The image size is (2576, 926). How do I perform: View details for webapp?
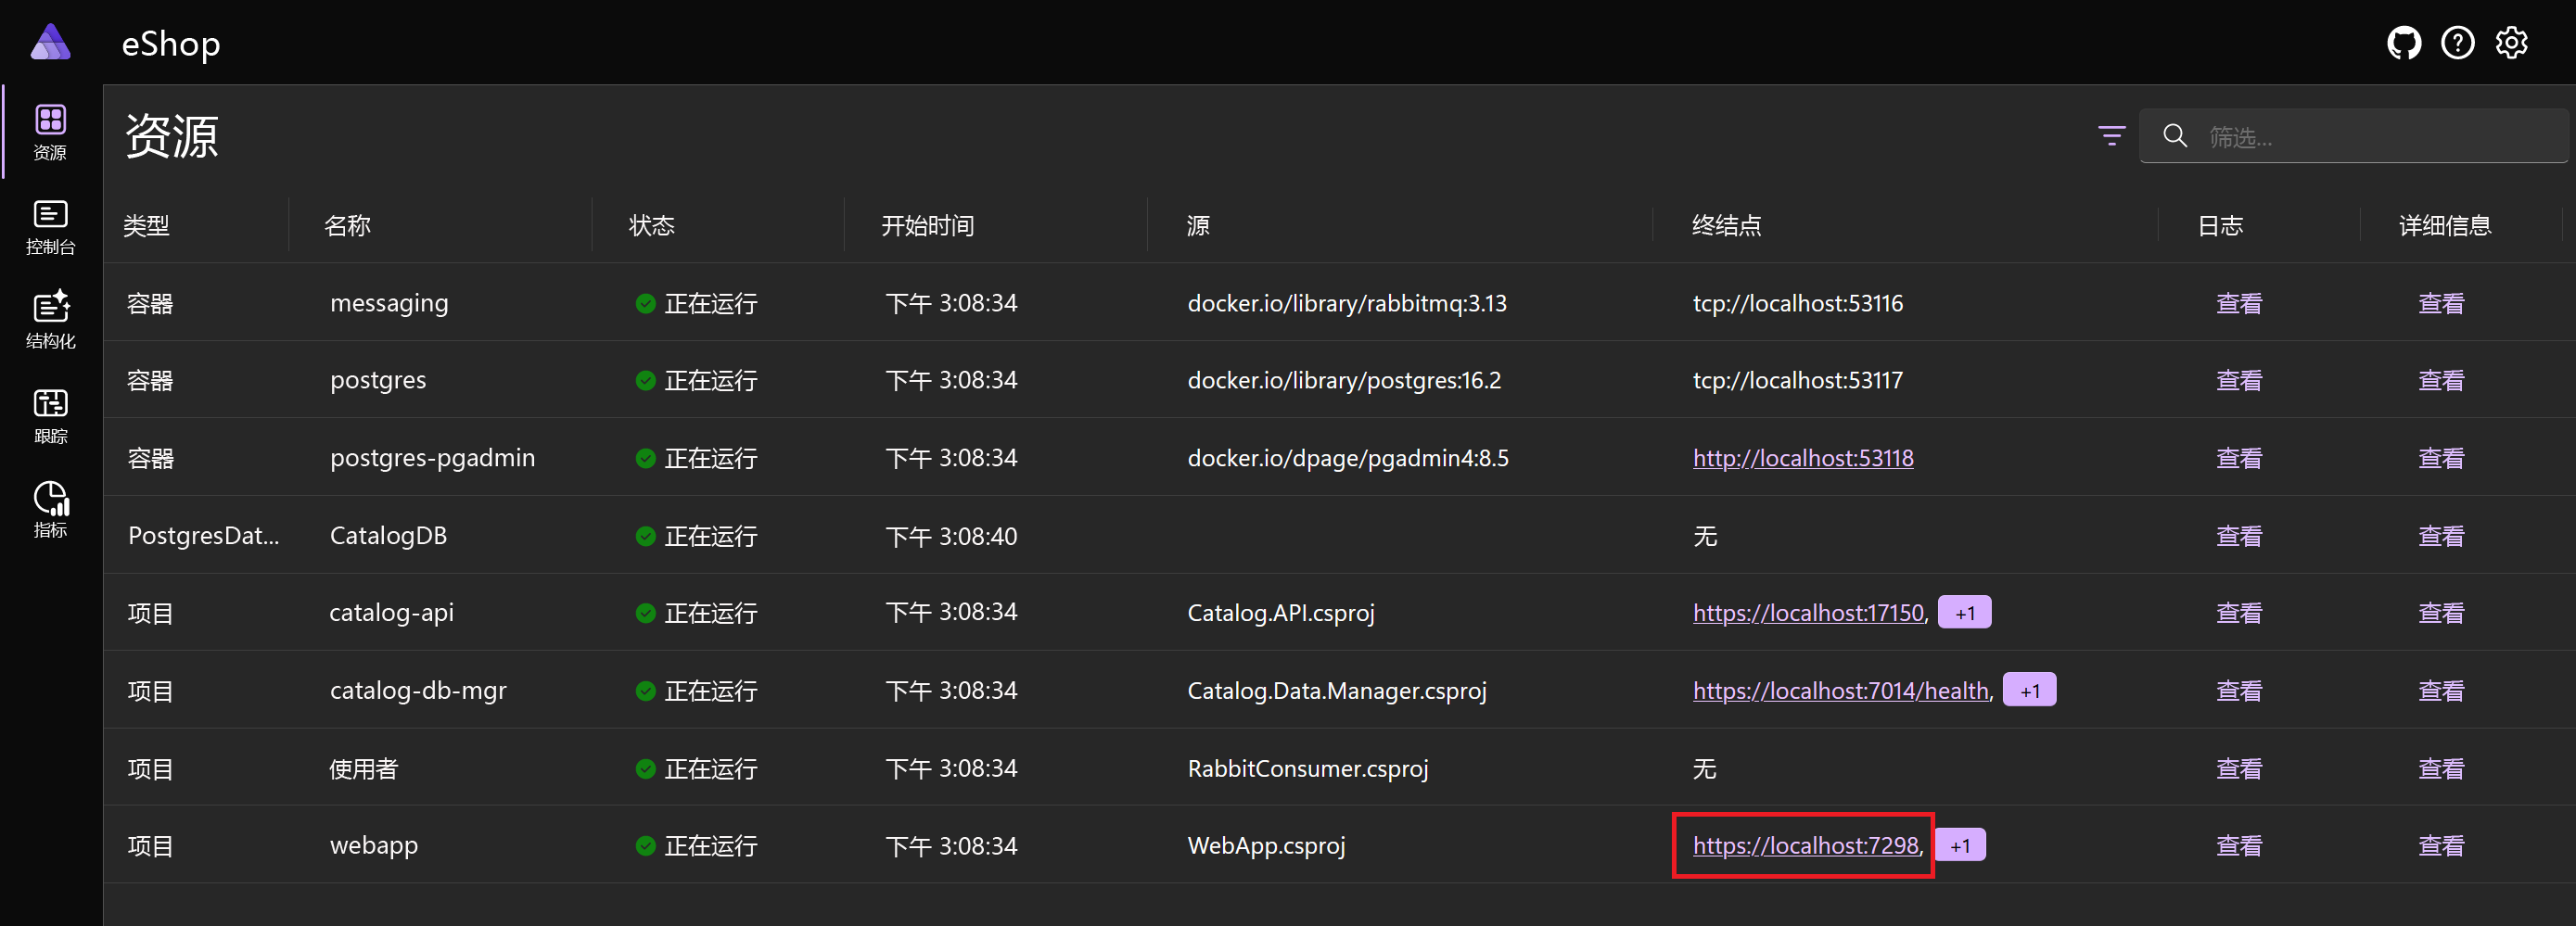pyautogui.click(x=2441, y=846)
